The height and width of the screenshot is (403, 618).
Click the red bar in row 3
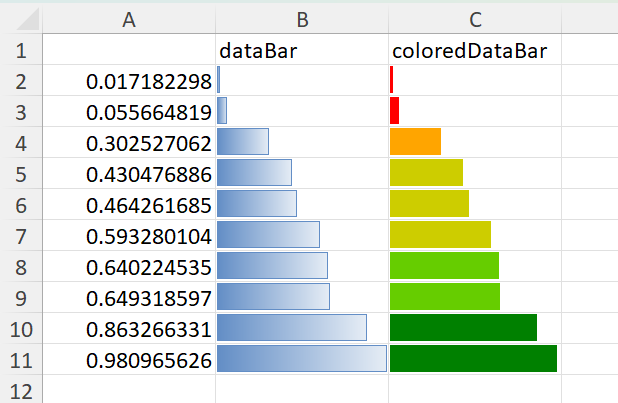[395, 110]
